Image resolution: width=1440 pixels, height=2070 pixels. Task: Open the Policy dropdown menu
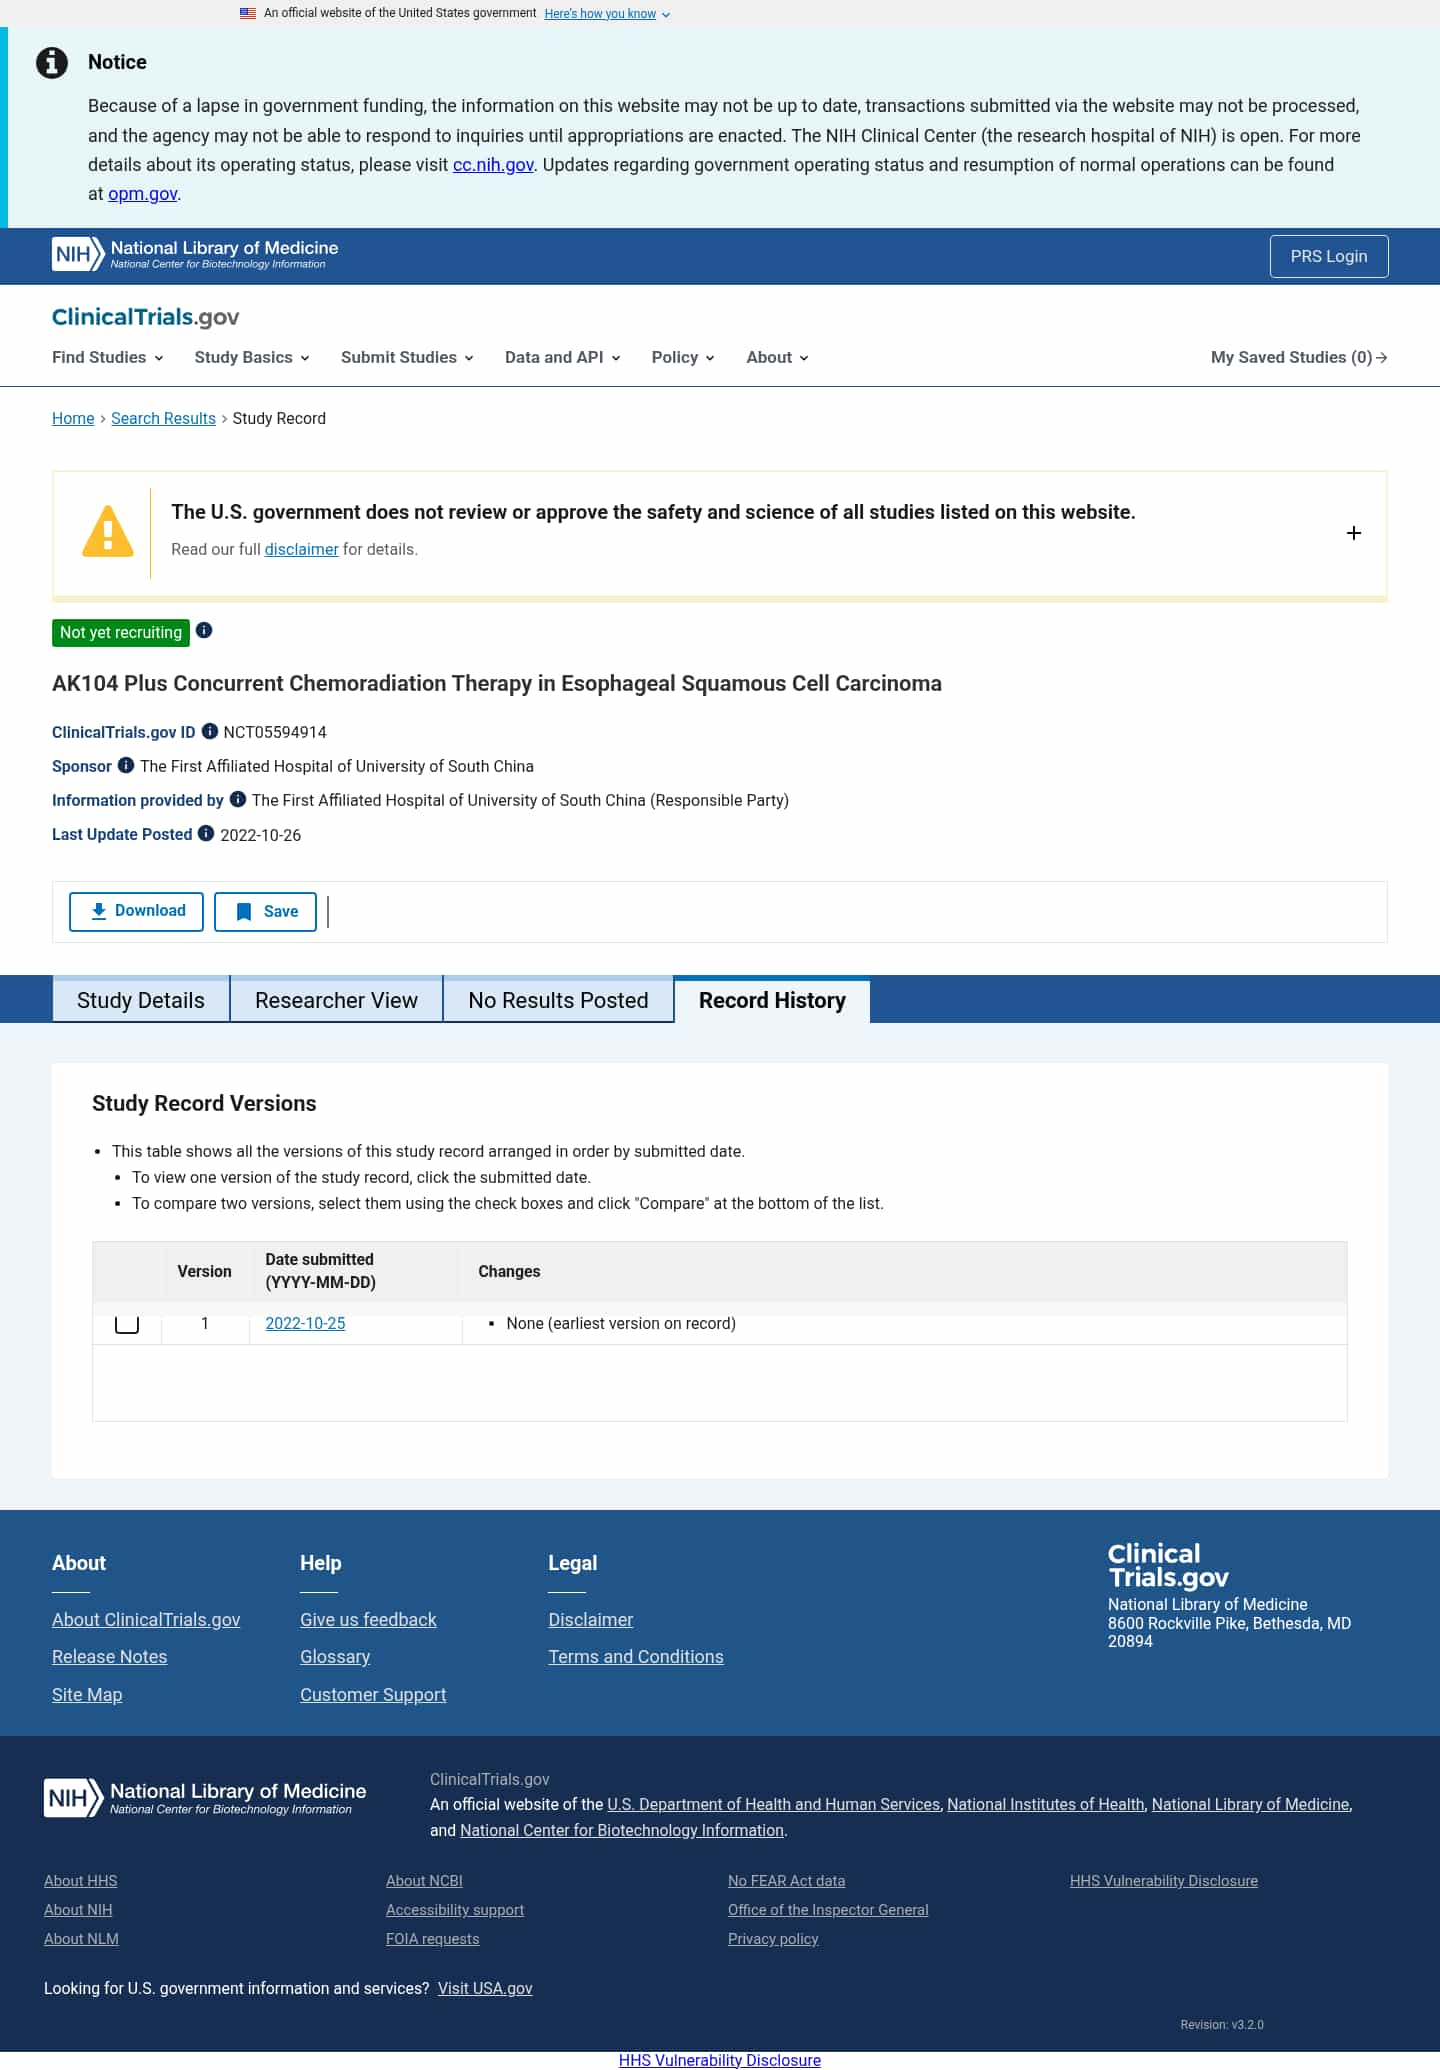(x=683, y=357)
